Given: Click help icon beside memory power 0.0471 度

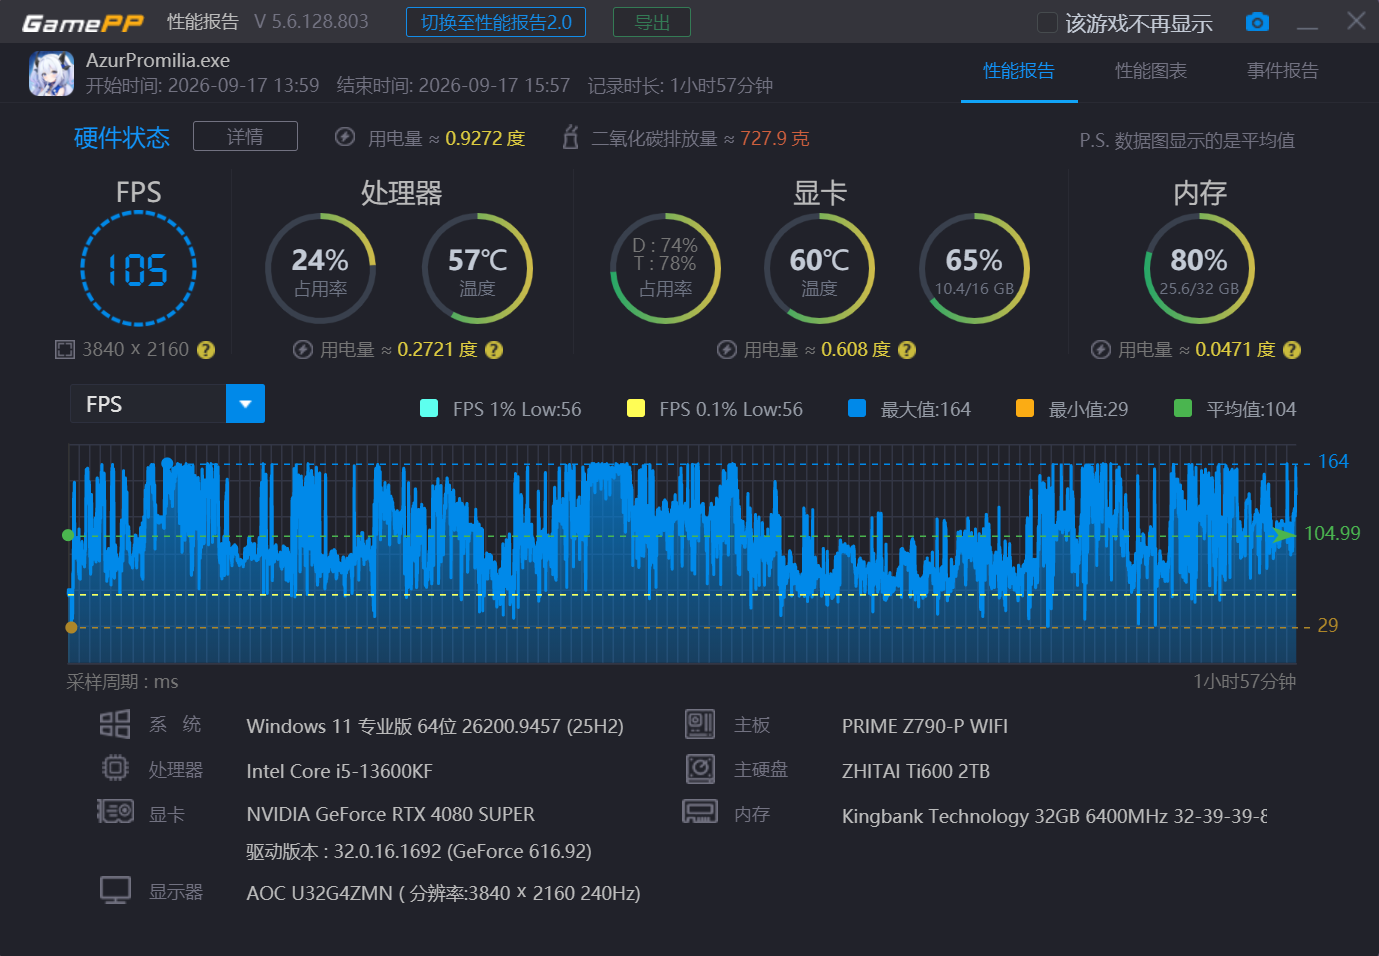Looking at the screenshot, I should (x=1292, y=350).
